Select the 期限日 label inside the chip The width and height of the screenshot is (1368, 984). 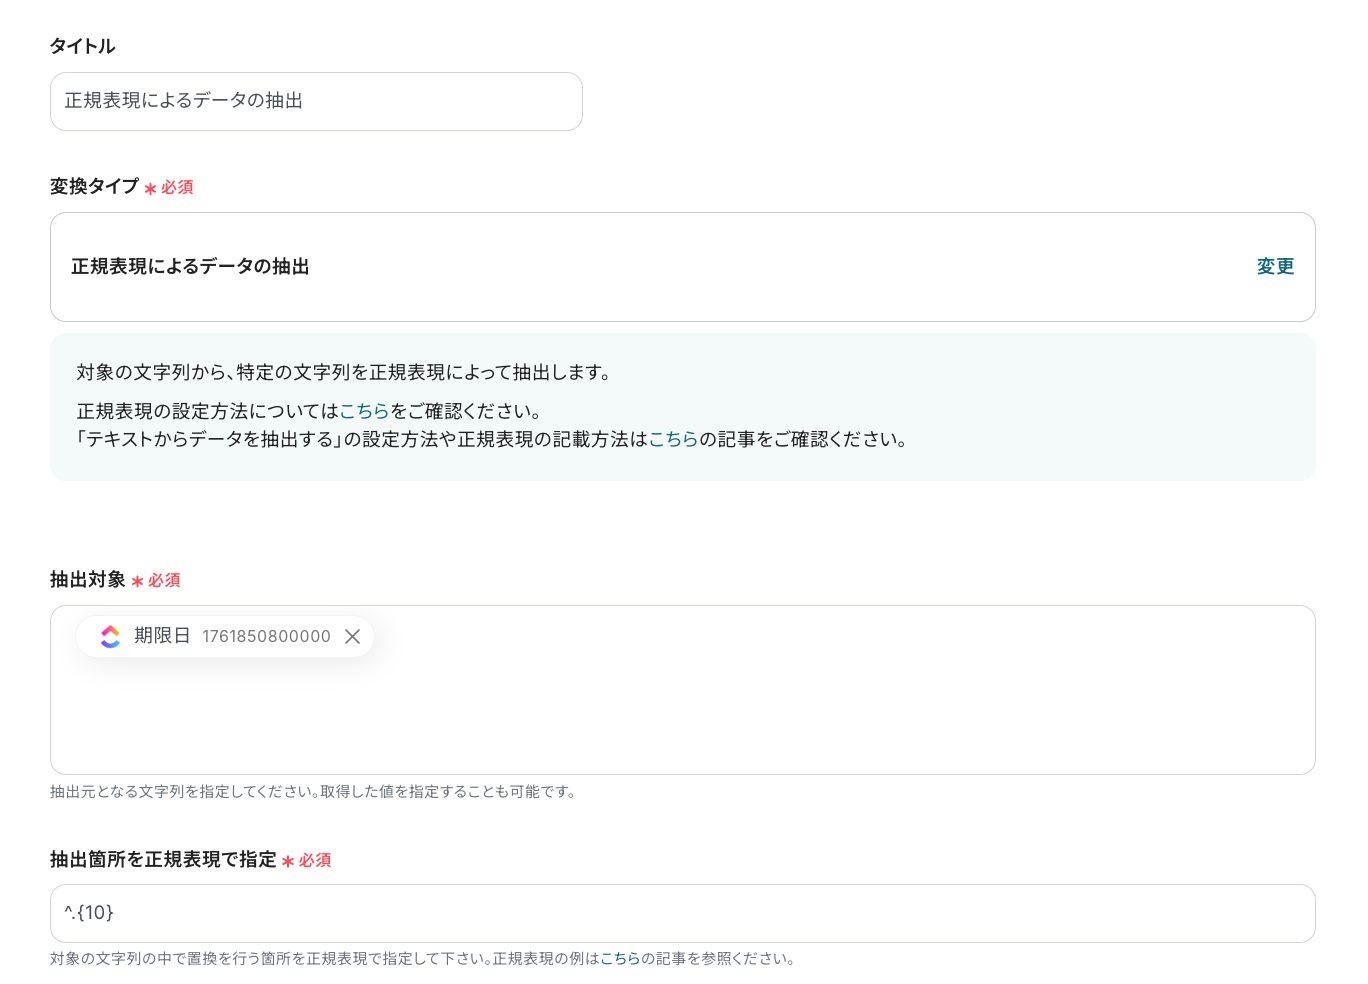point(162,636)
